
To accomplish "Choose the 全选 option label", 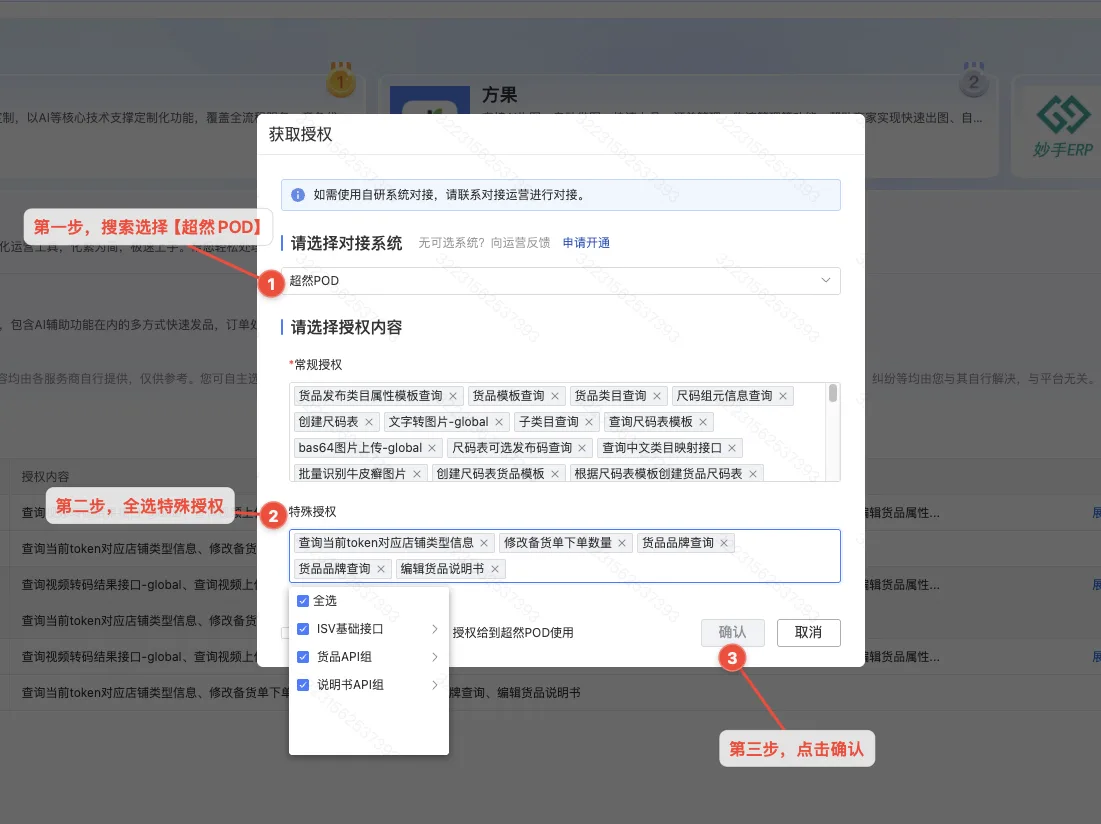I will (x=325, y=601).
